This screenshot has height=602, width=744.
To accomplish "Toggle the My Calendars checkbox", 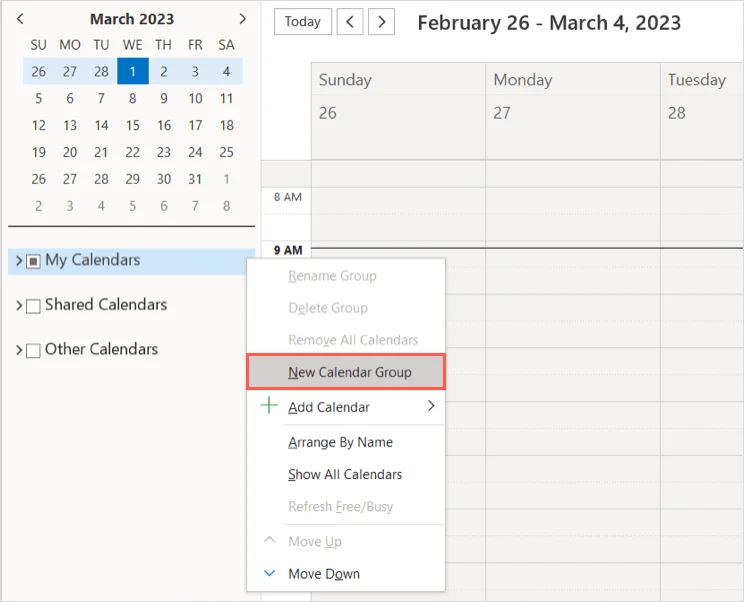I will [33, 261].
